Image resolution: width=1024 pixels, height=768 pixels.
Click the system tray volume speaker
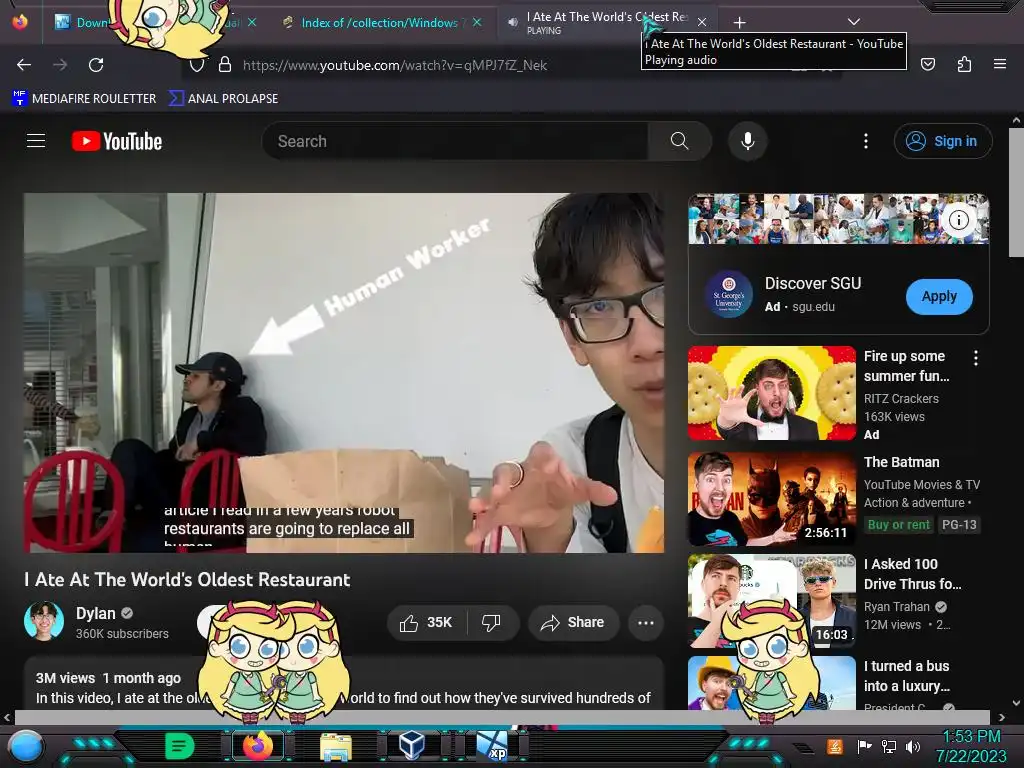click(912, 746)
